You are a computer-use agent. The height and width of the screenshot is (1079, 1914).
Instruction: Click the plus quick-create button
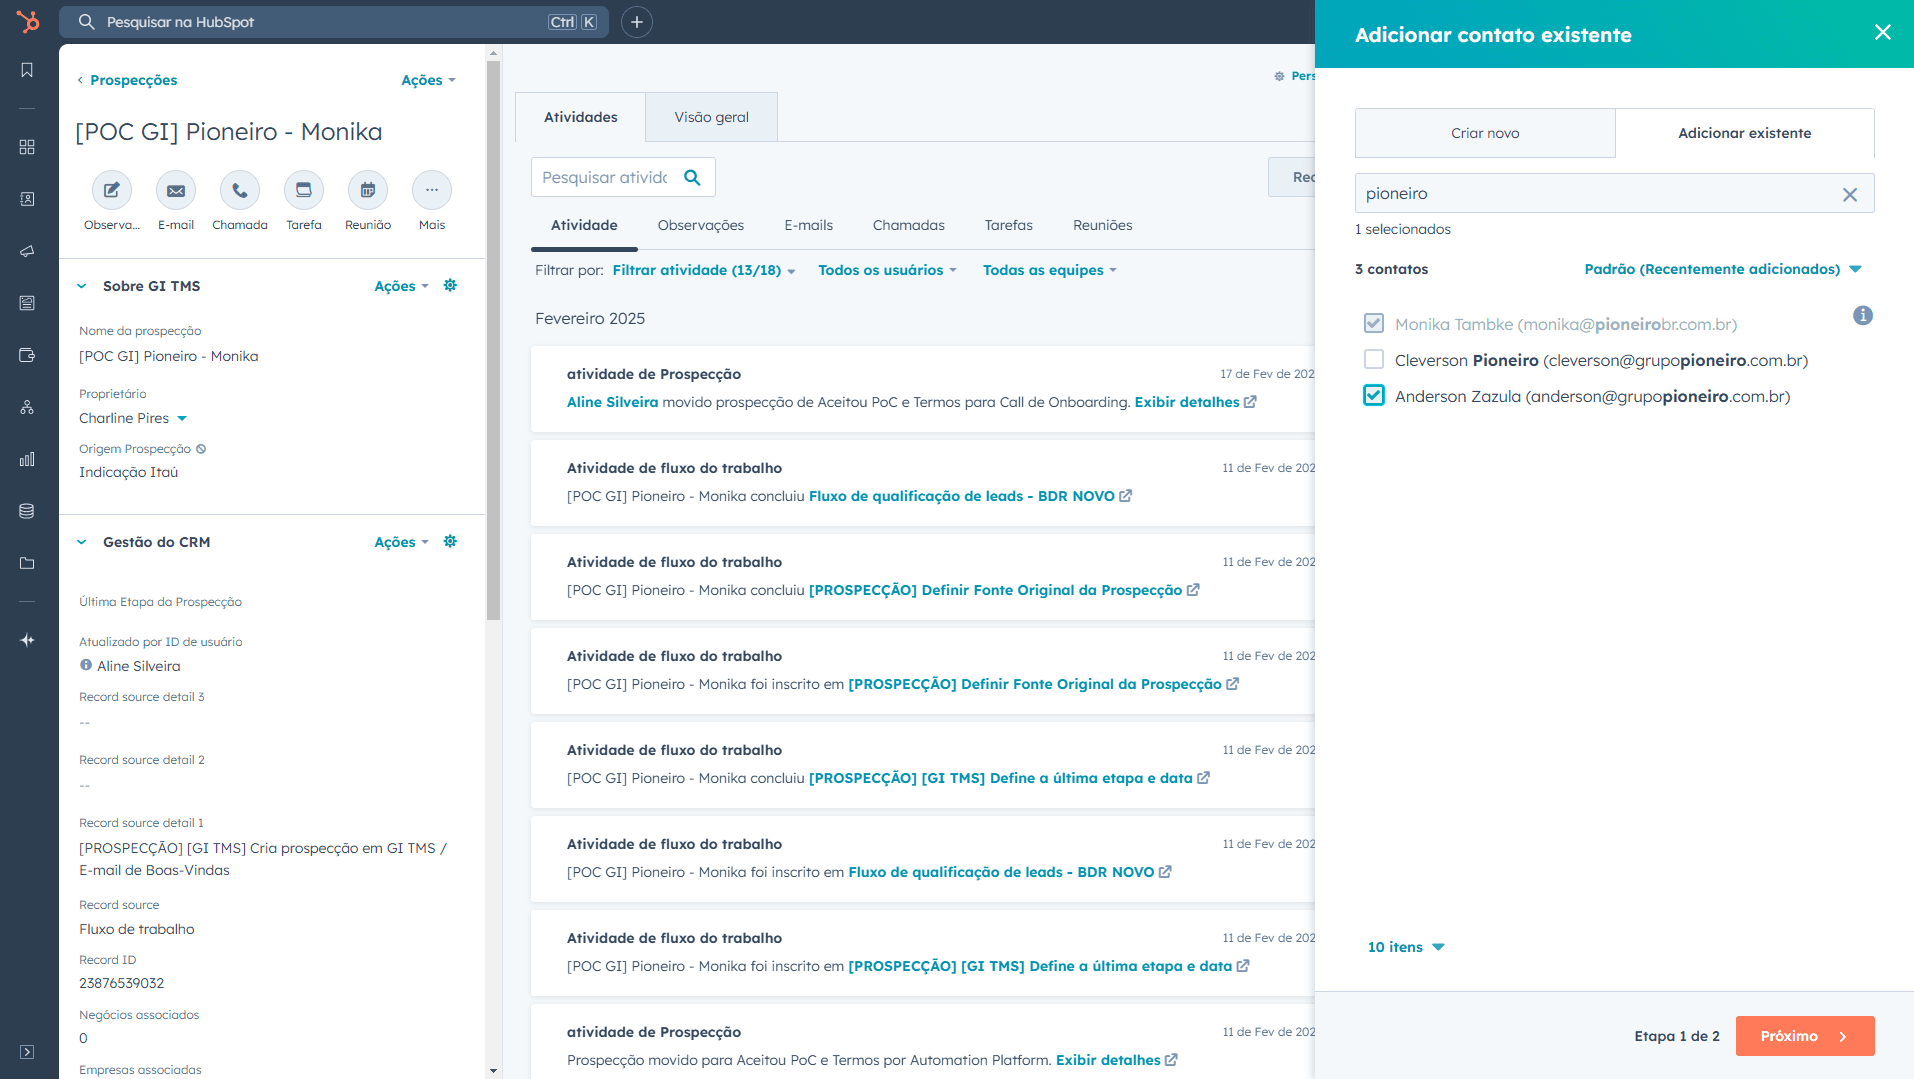[x=637, y=22]
